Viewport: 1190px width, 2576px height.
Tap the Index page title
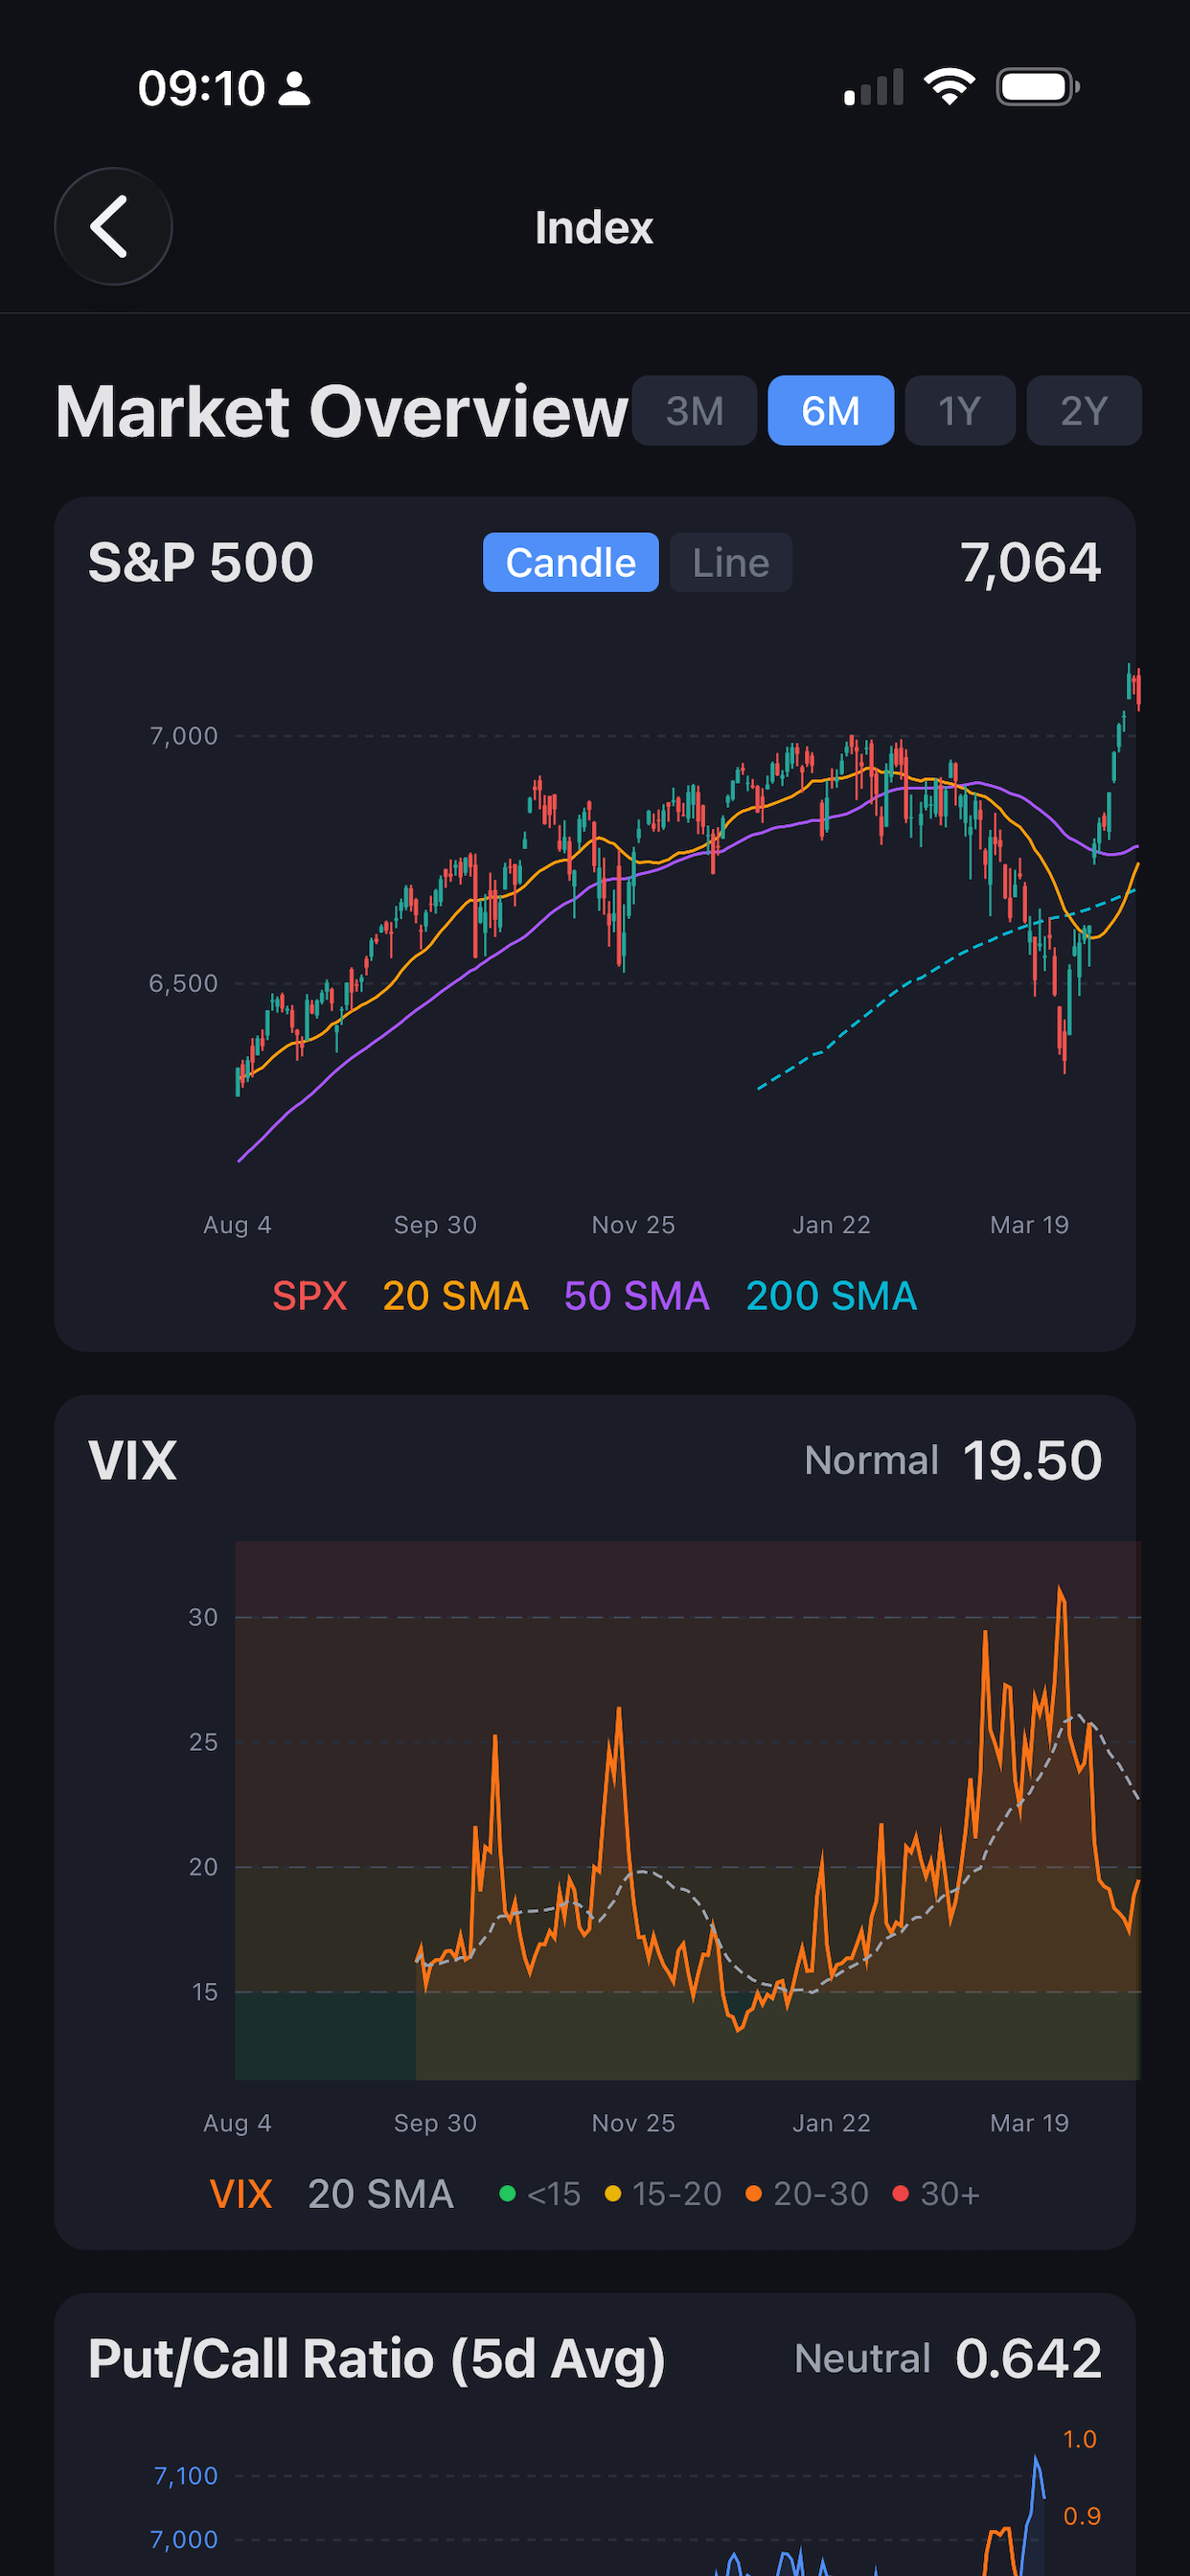click(594, 228)
